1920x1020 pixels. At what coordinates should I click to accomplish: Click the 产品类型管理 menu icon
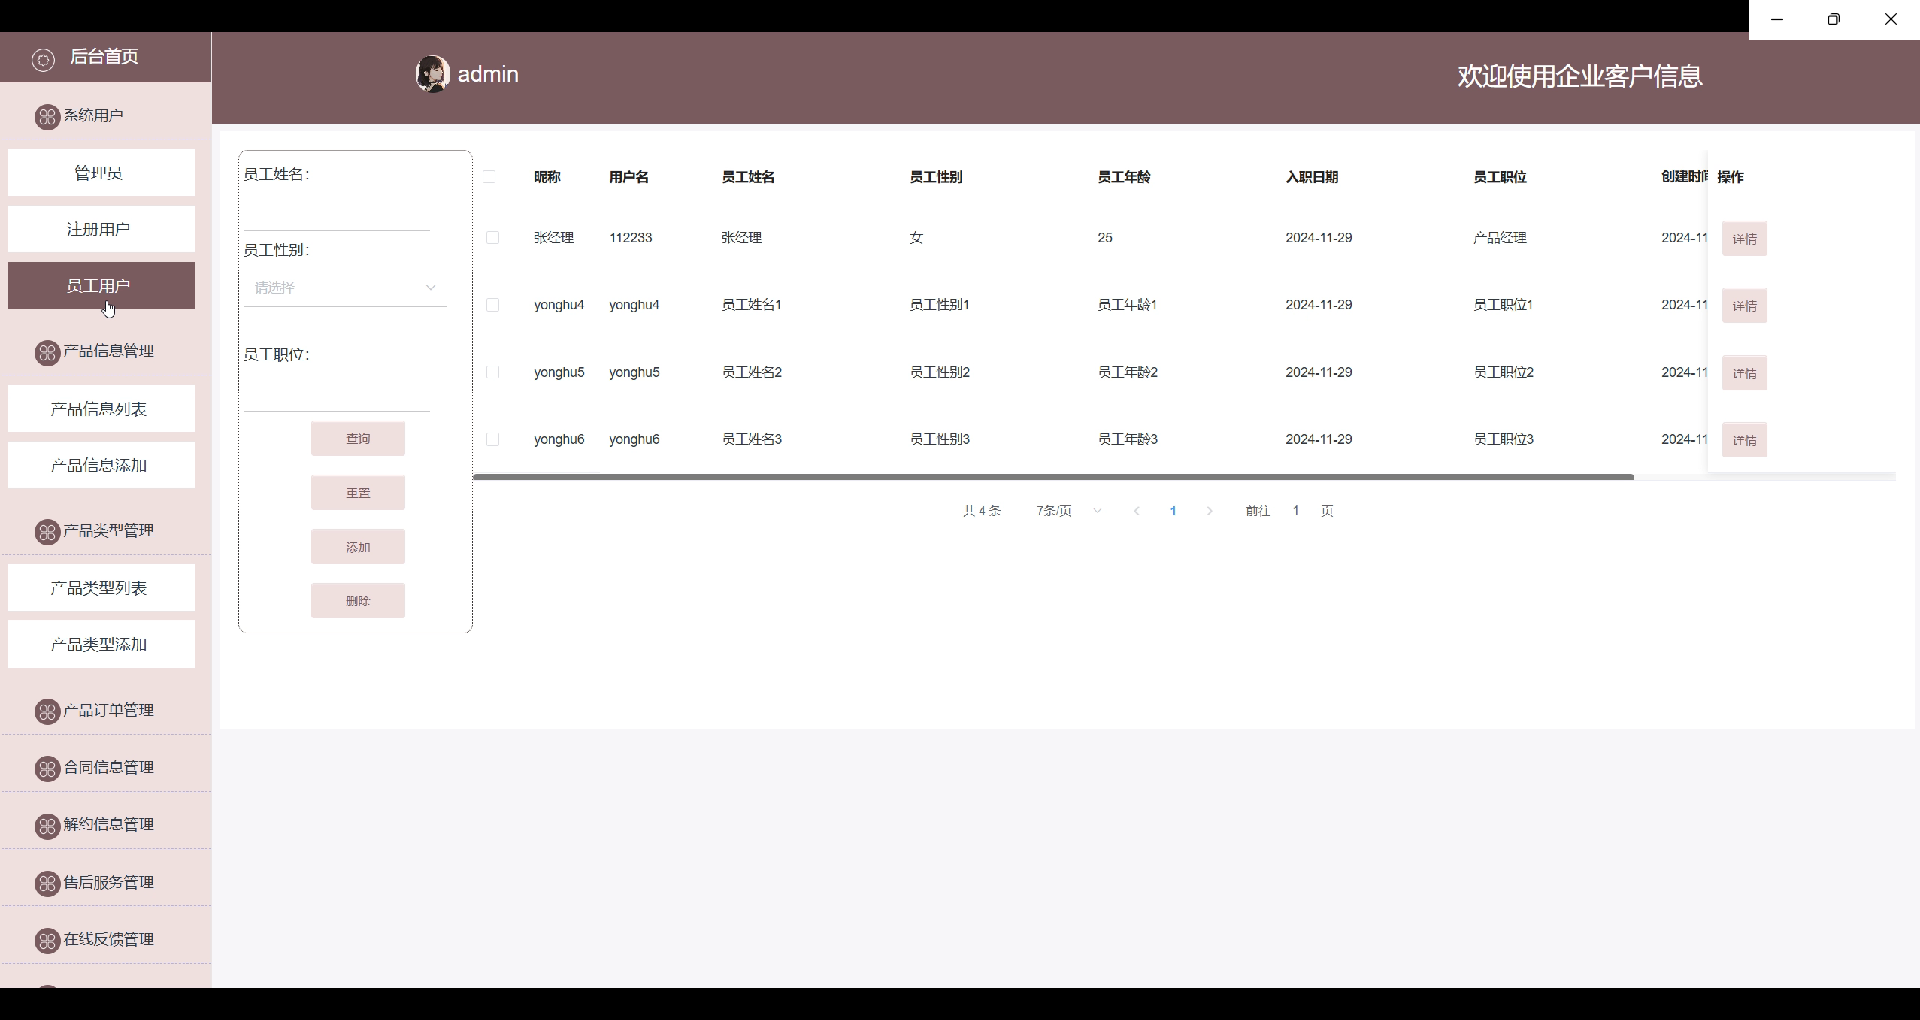pos(47,532)
